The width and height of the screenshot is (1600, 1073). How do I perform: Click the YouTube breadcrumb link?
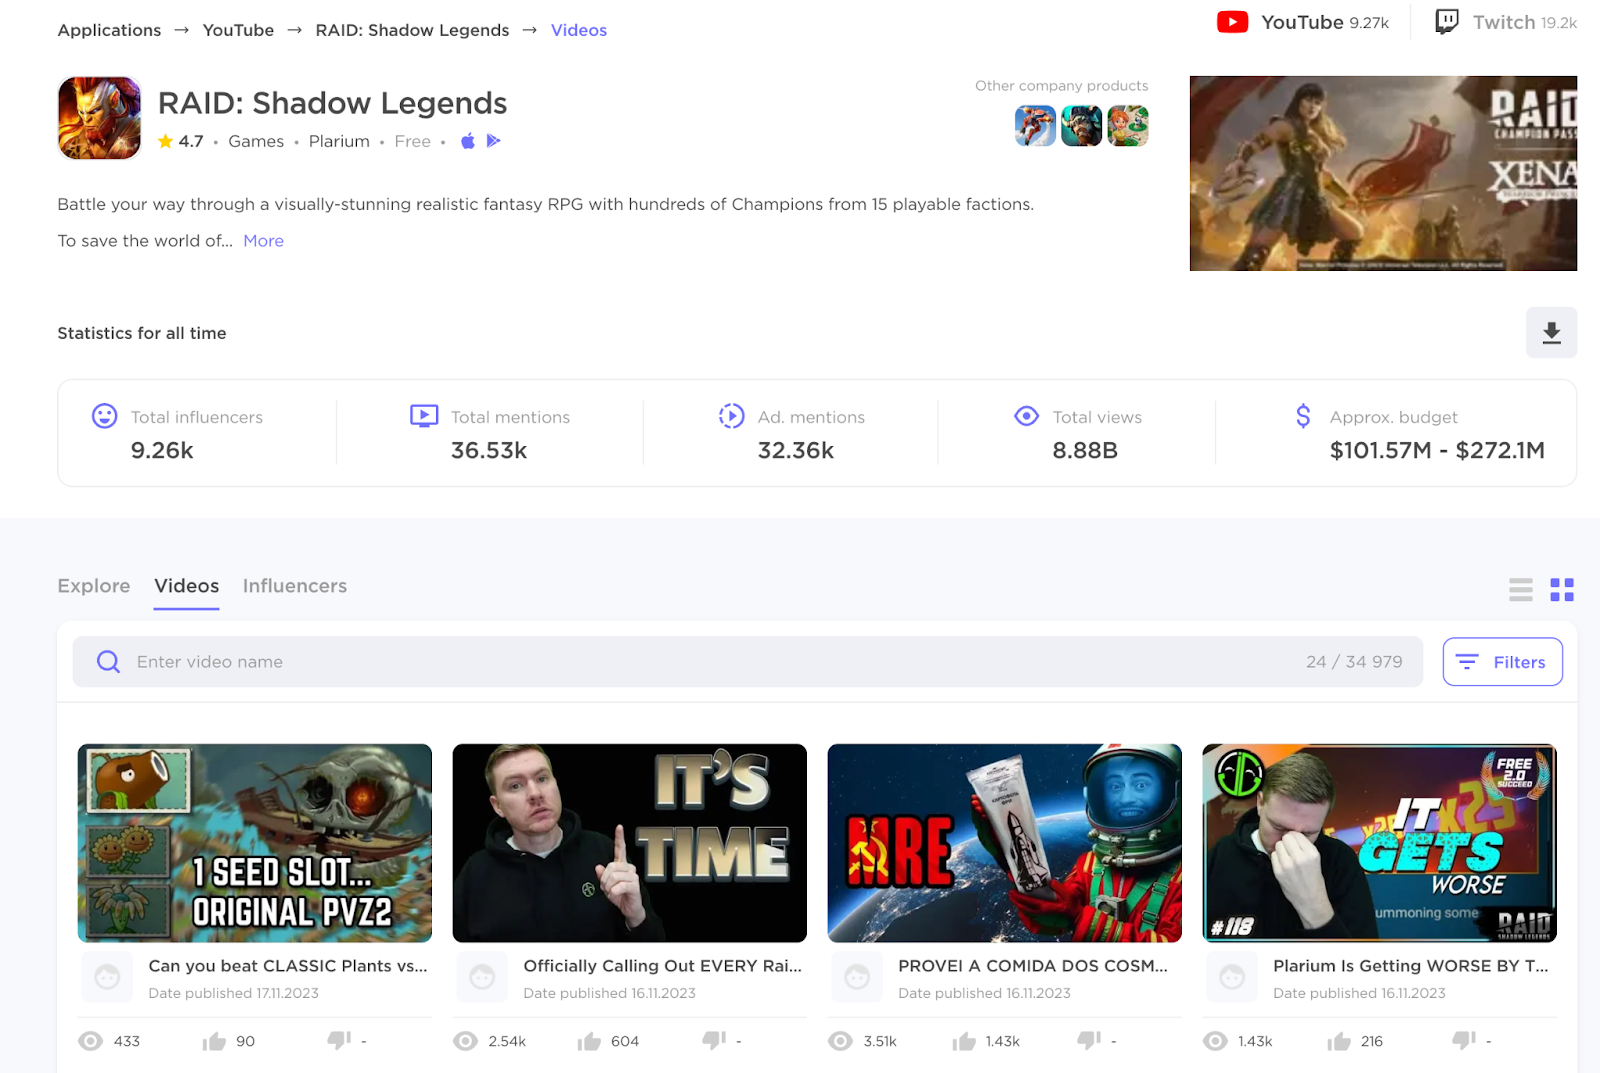click(238, 30)
